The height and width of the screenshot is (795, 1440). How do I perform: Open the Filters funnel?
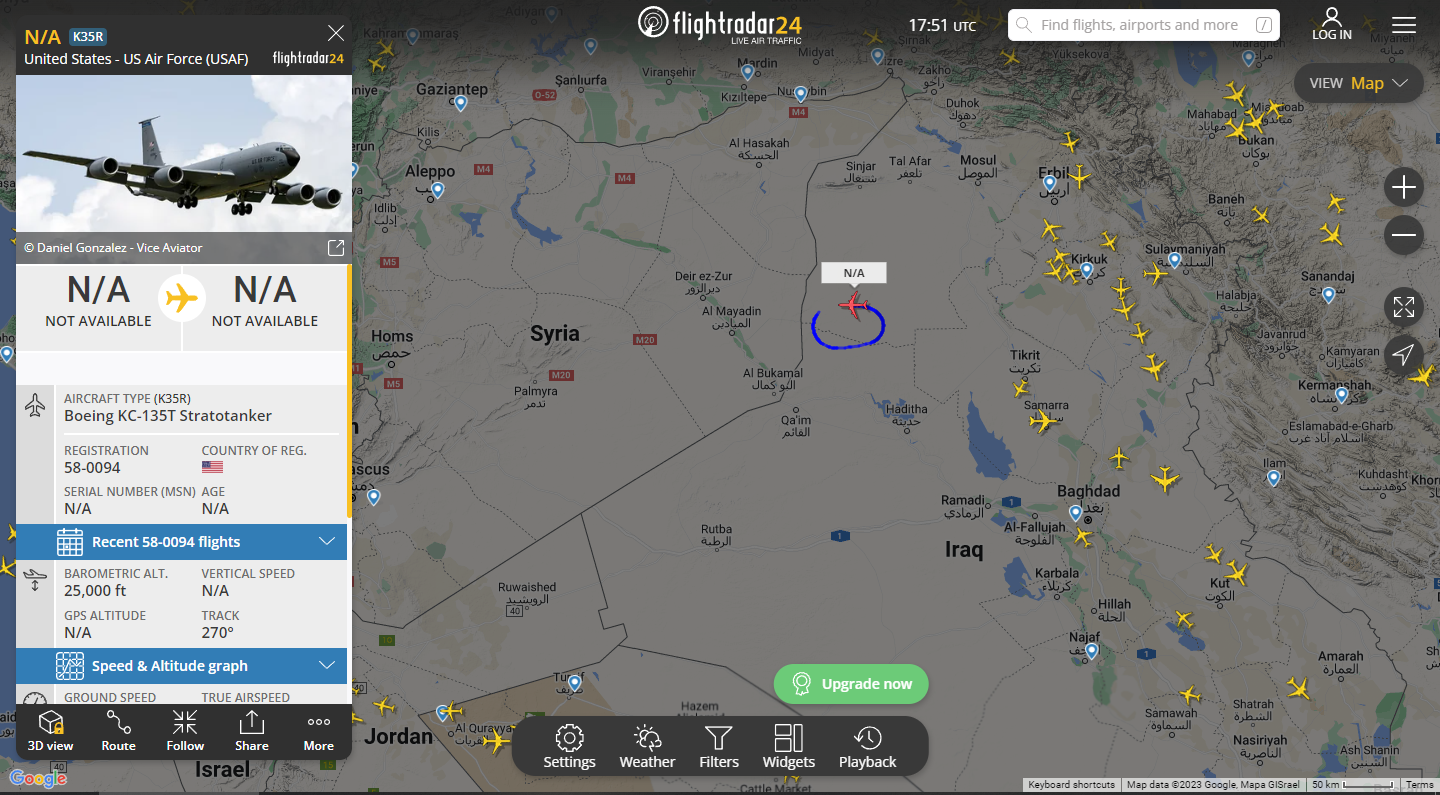tap(719, 747)
